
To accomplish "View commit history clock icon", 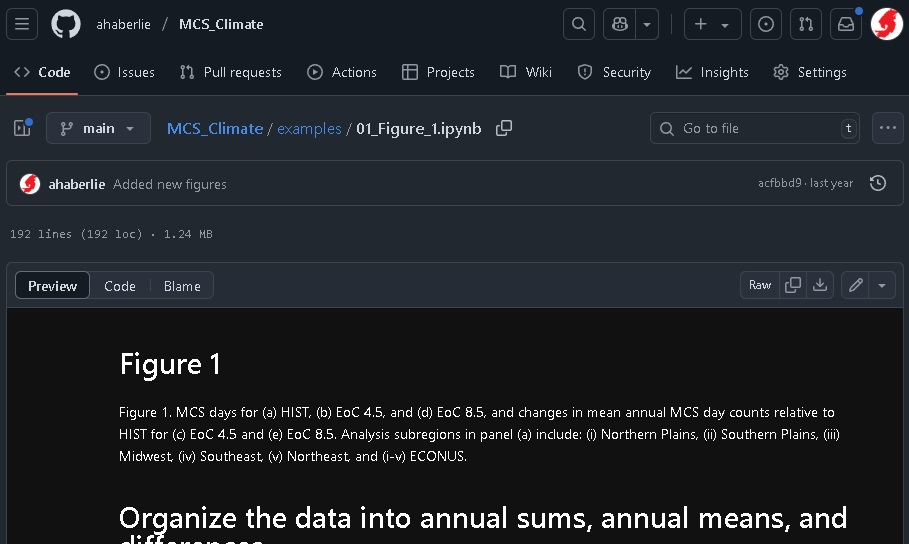I will 878,184.
